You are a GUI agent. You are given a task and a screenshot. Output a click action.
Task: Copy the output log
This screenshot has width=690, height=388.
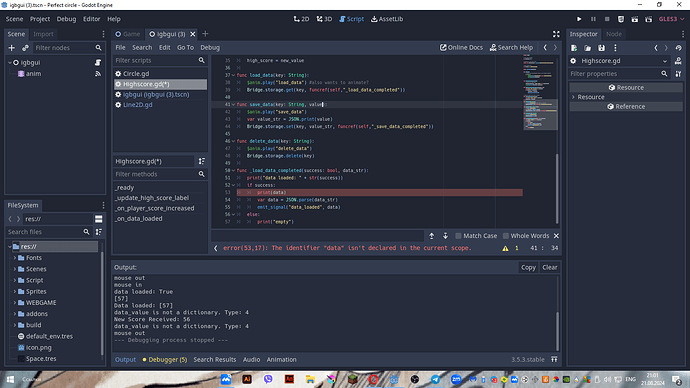pyautogui.click(x=528, y=267)
